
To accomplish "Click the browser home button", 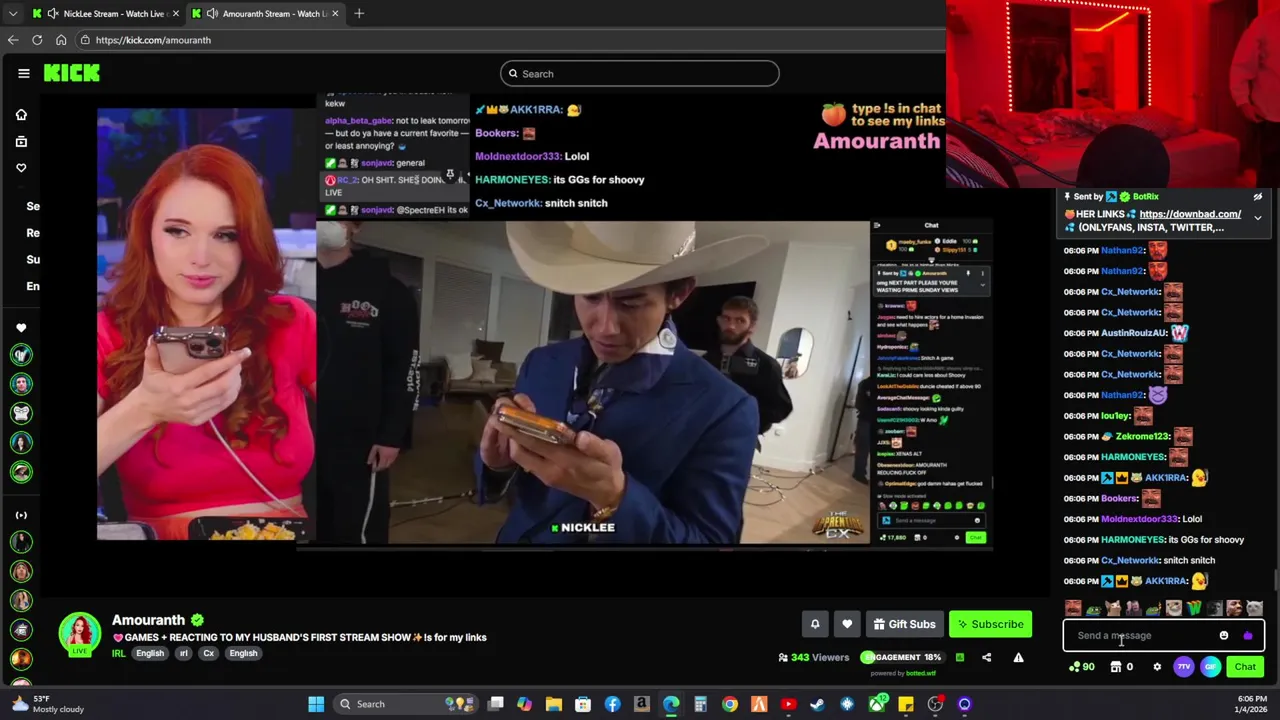I will pyautogui.click(x=61, y=40).
